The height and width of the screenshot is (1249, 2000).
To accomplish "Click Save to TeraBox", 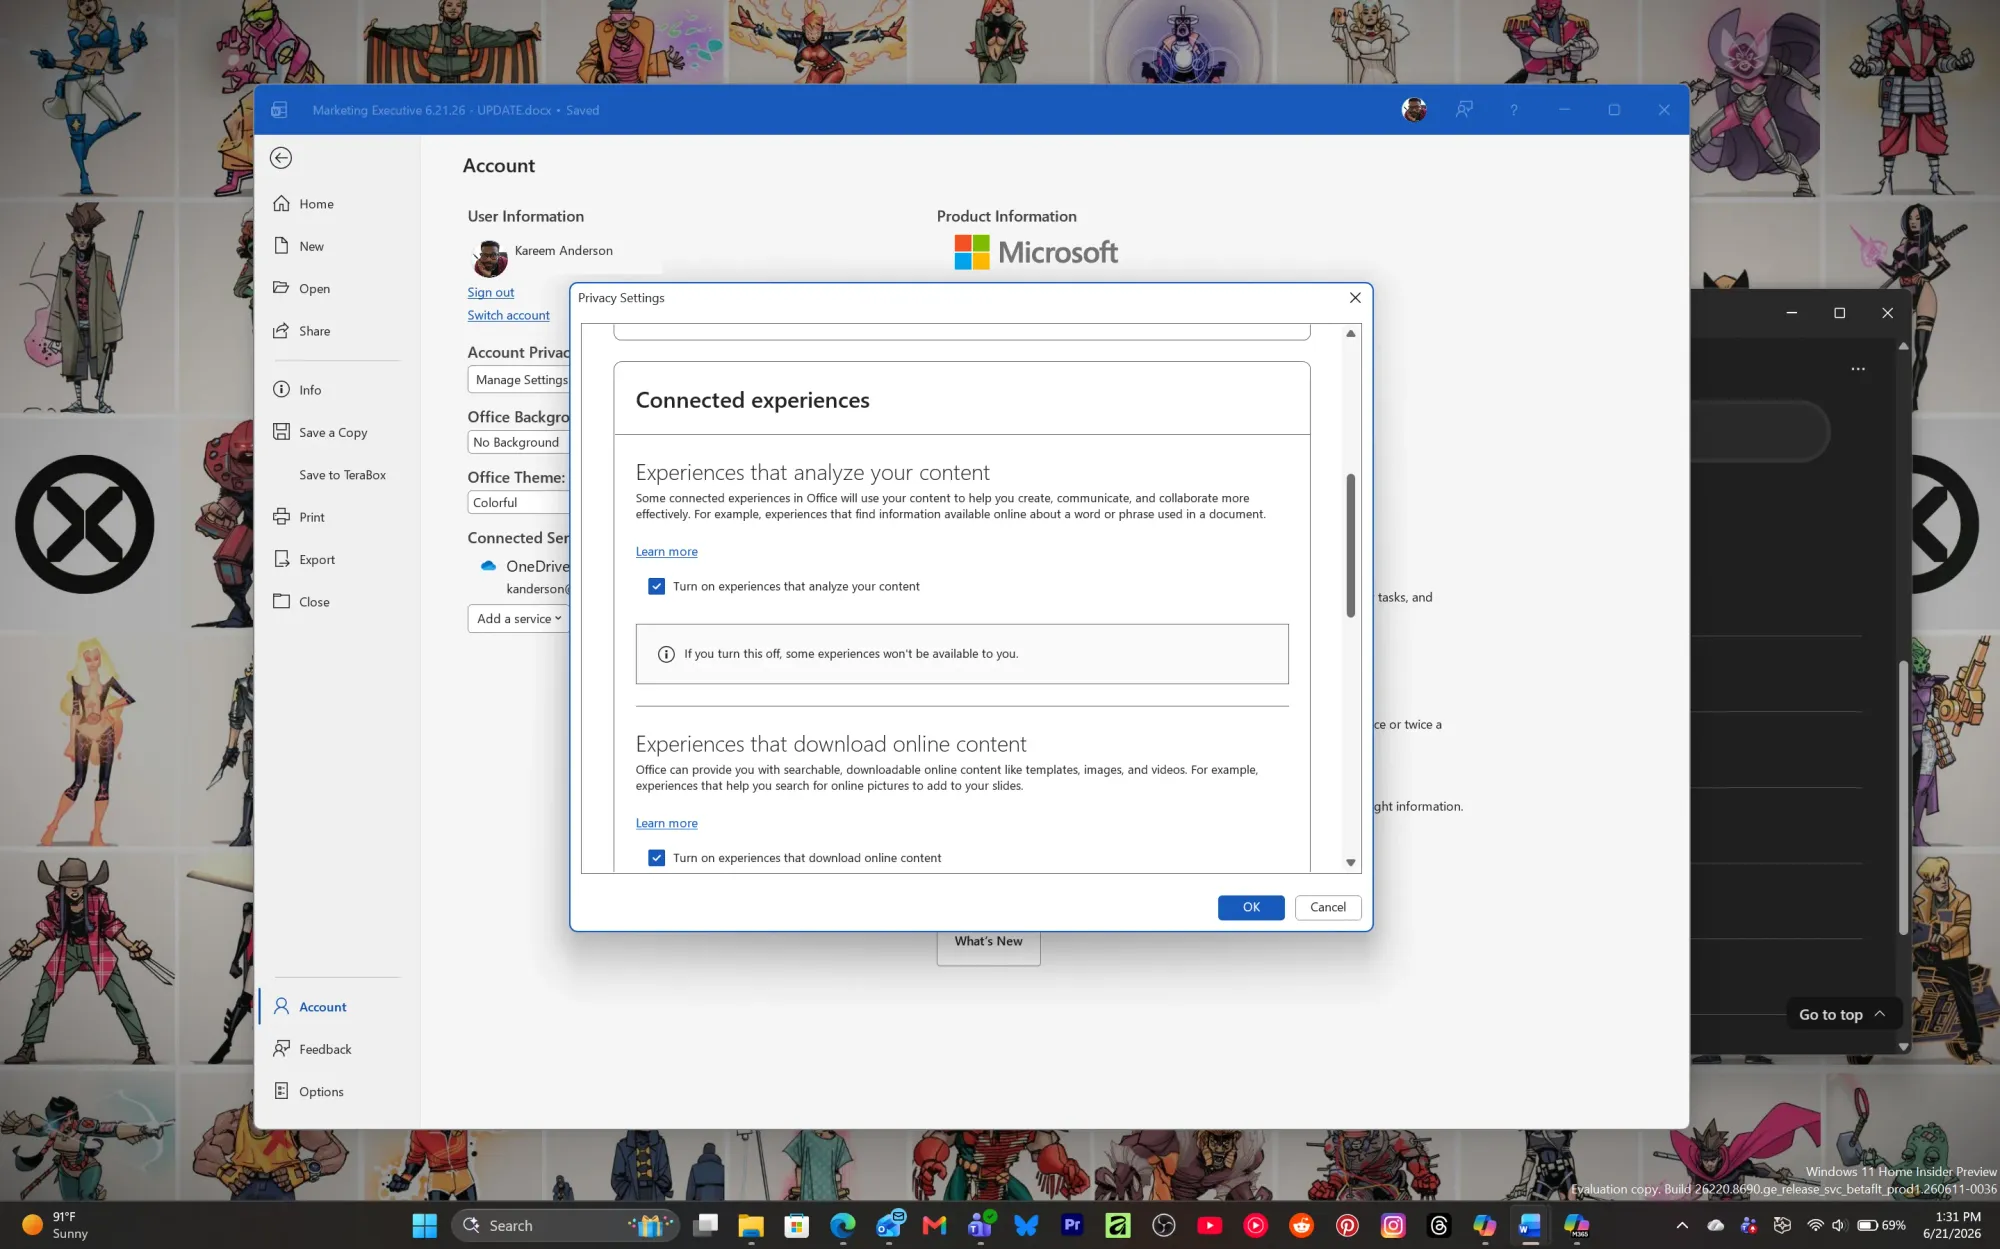I will pyautogui.click(x=342, y=475).
